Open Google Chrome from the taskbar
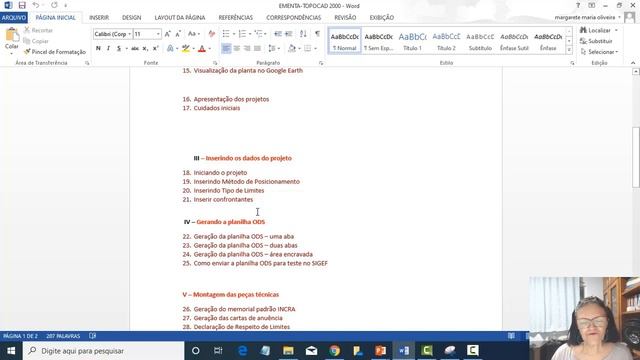 tap(335, 351)
